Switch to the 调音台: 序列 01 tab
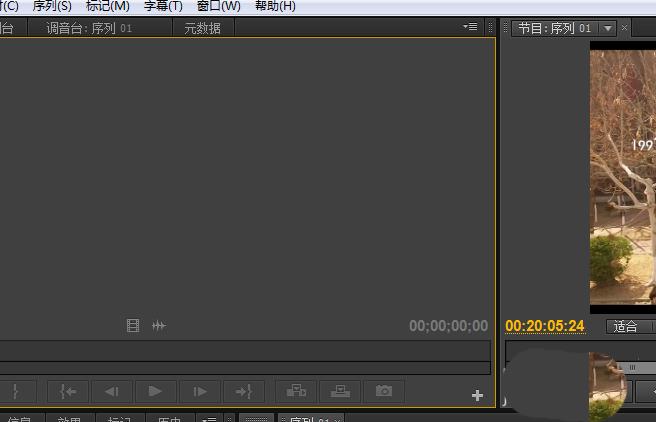This screenshot has height=422, width=656. click(89, 28)
